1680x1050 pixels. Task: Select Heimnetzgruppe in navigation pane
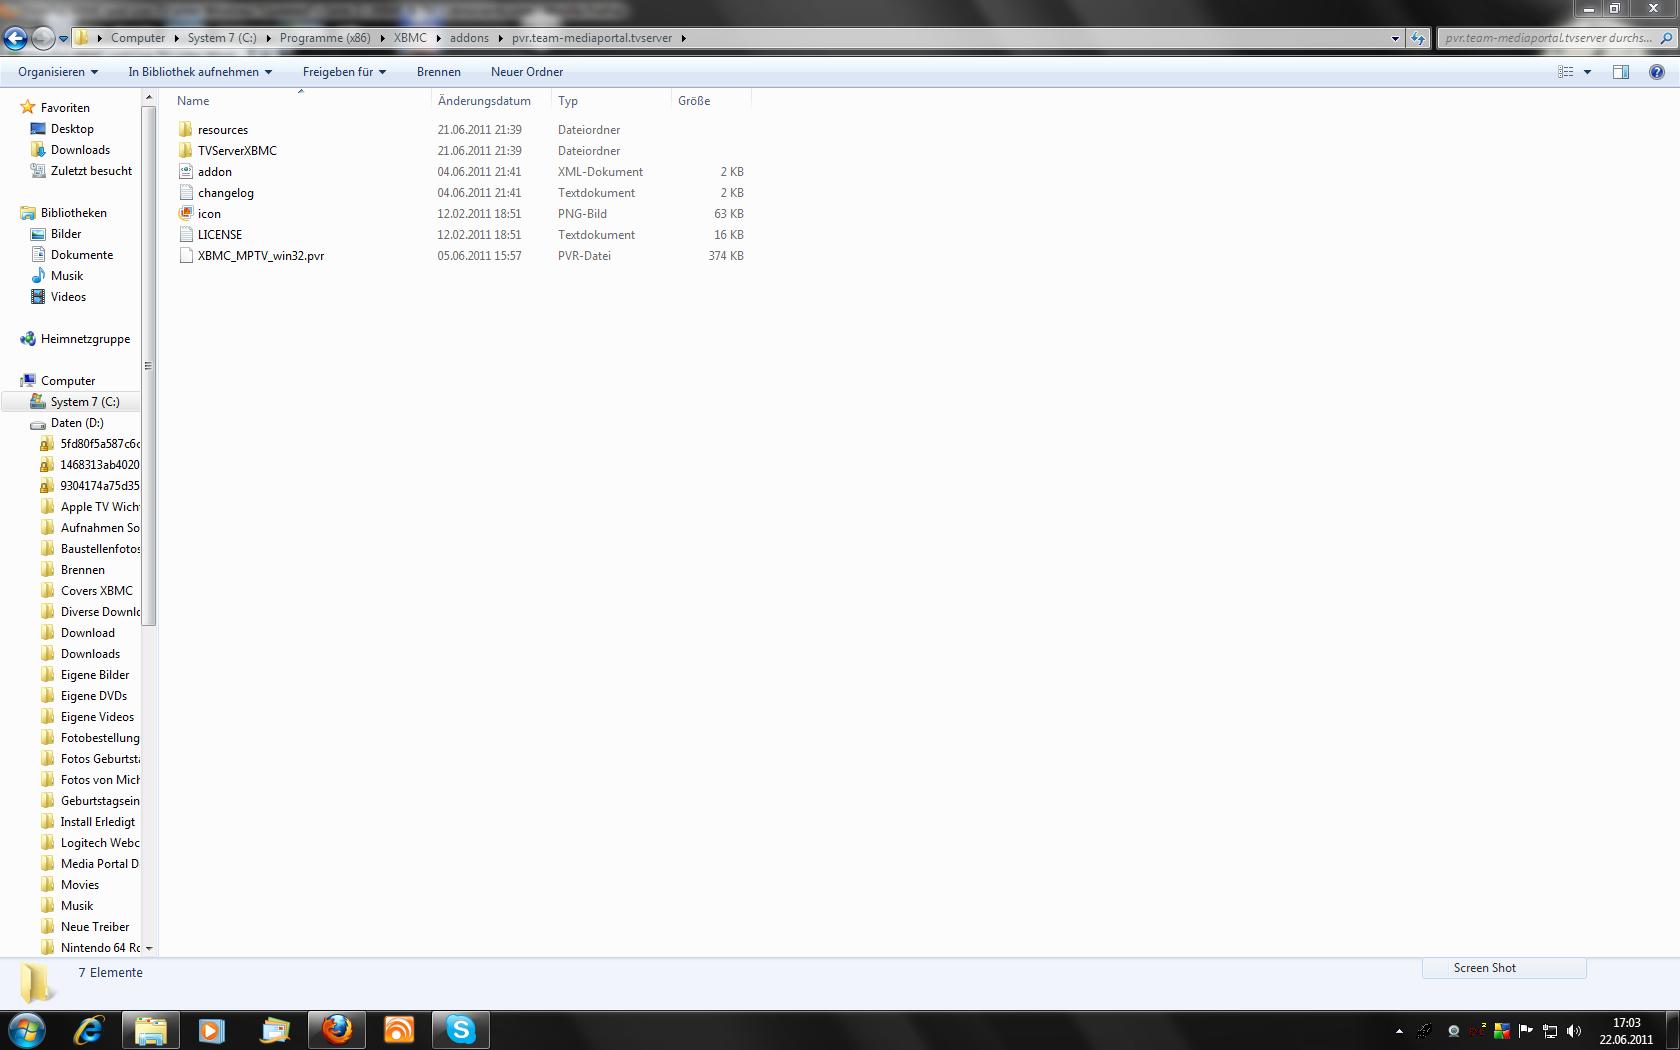[85, 339]
